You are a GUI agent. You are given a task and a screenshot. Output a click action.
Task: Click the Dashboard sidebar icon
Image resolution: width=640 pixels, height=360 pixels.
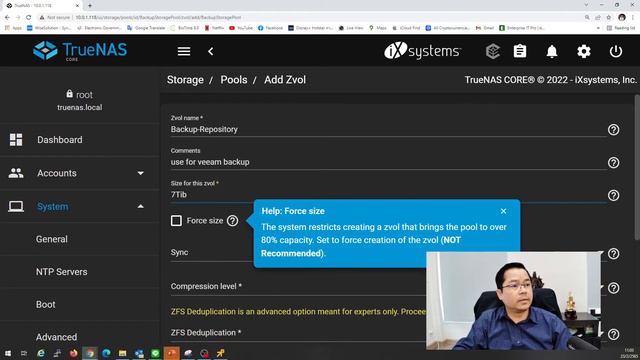pos(16,140)
